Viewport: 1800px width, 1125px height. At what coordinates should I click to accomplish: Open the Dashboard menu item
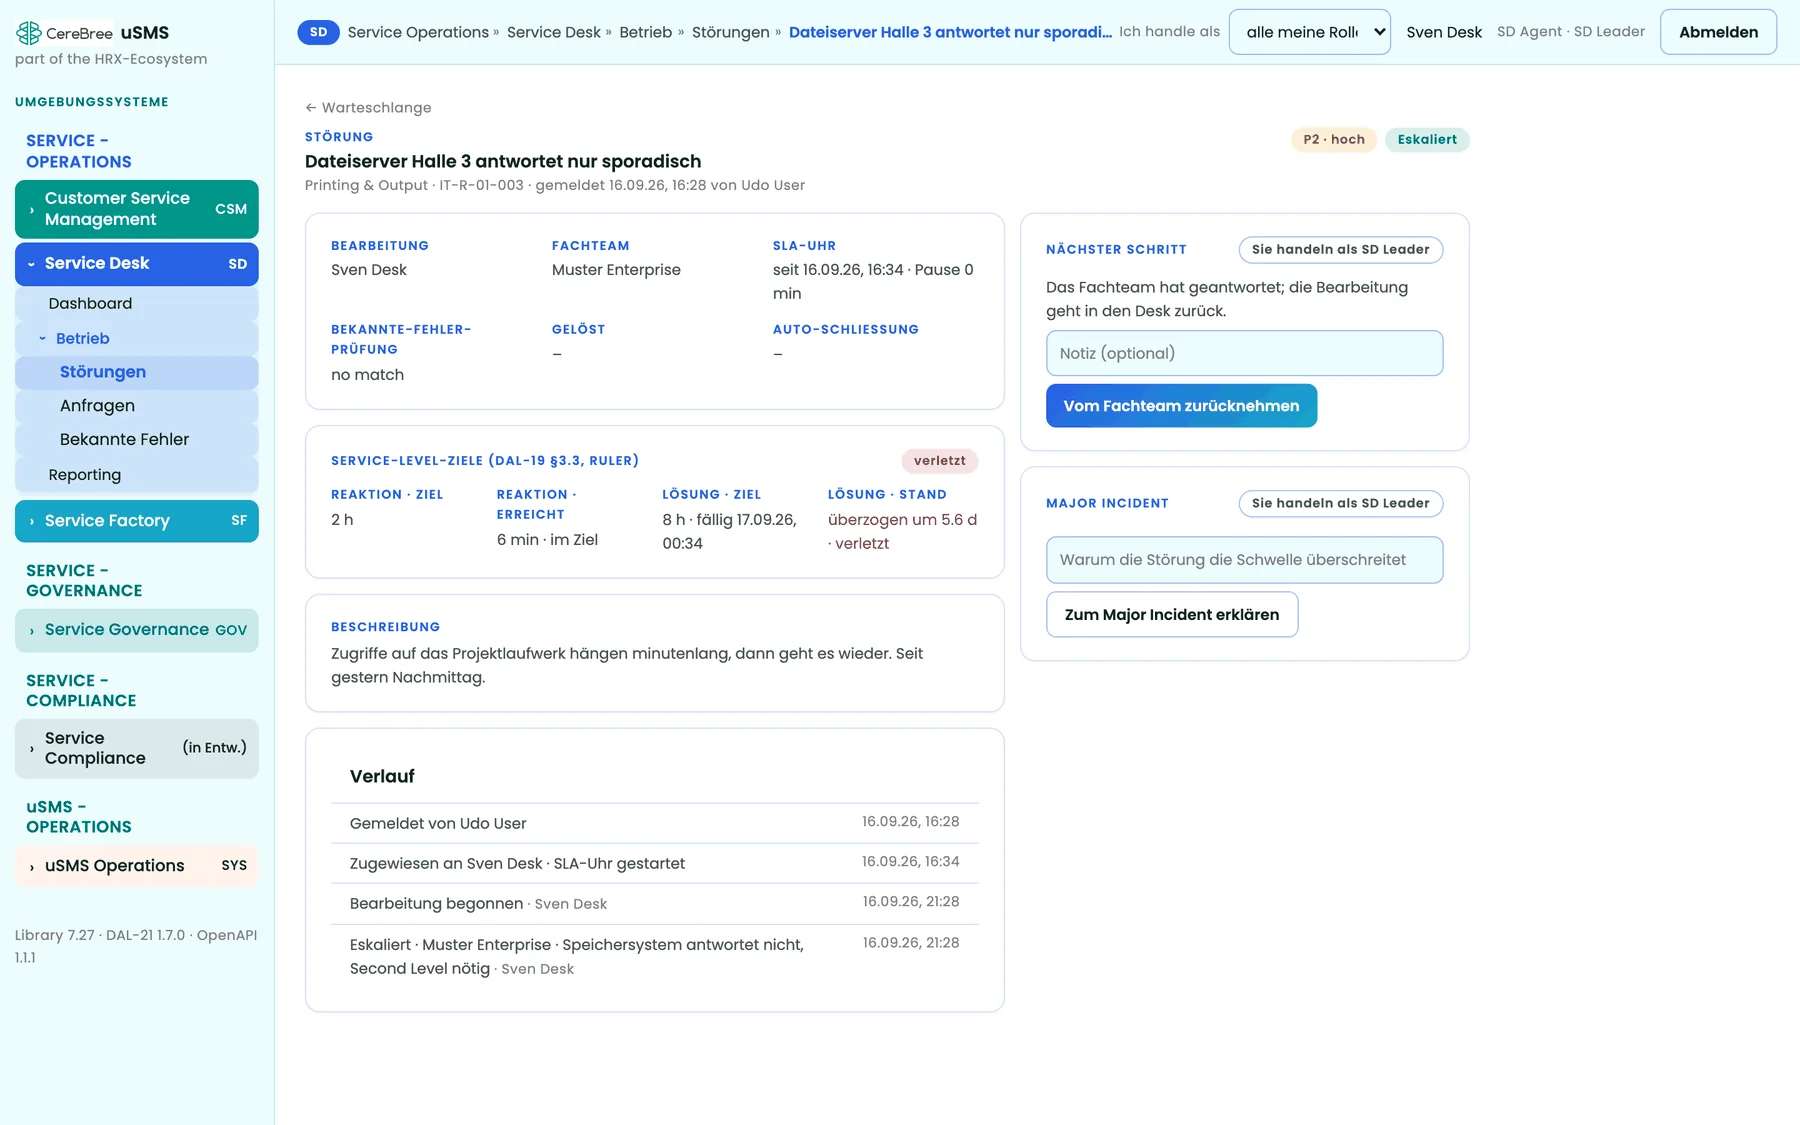[x=137, y=304]
